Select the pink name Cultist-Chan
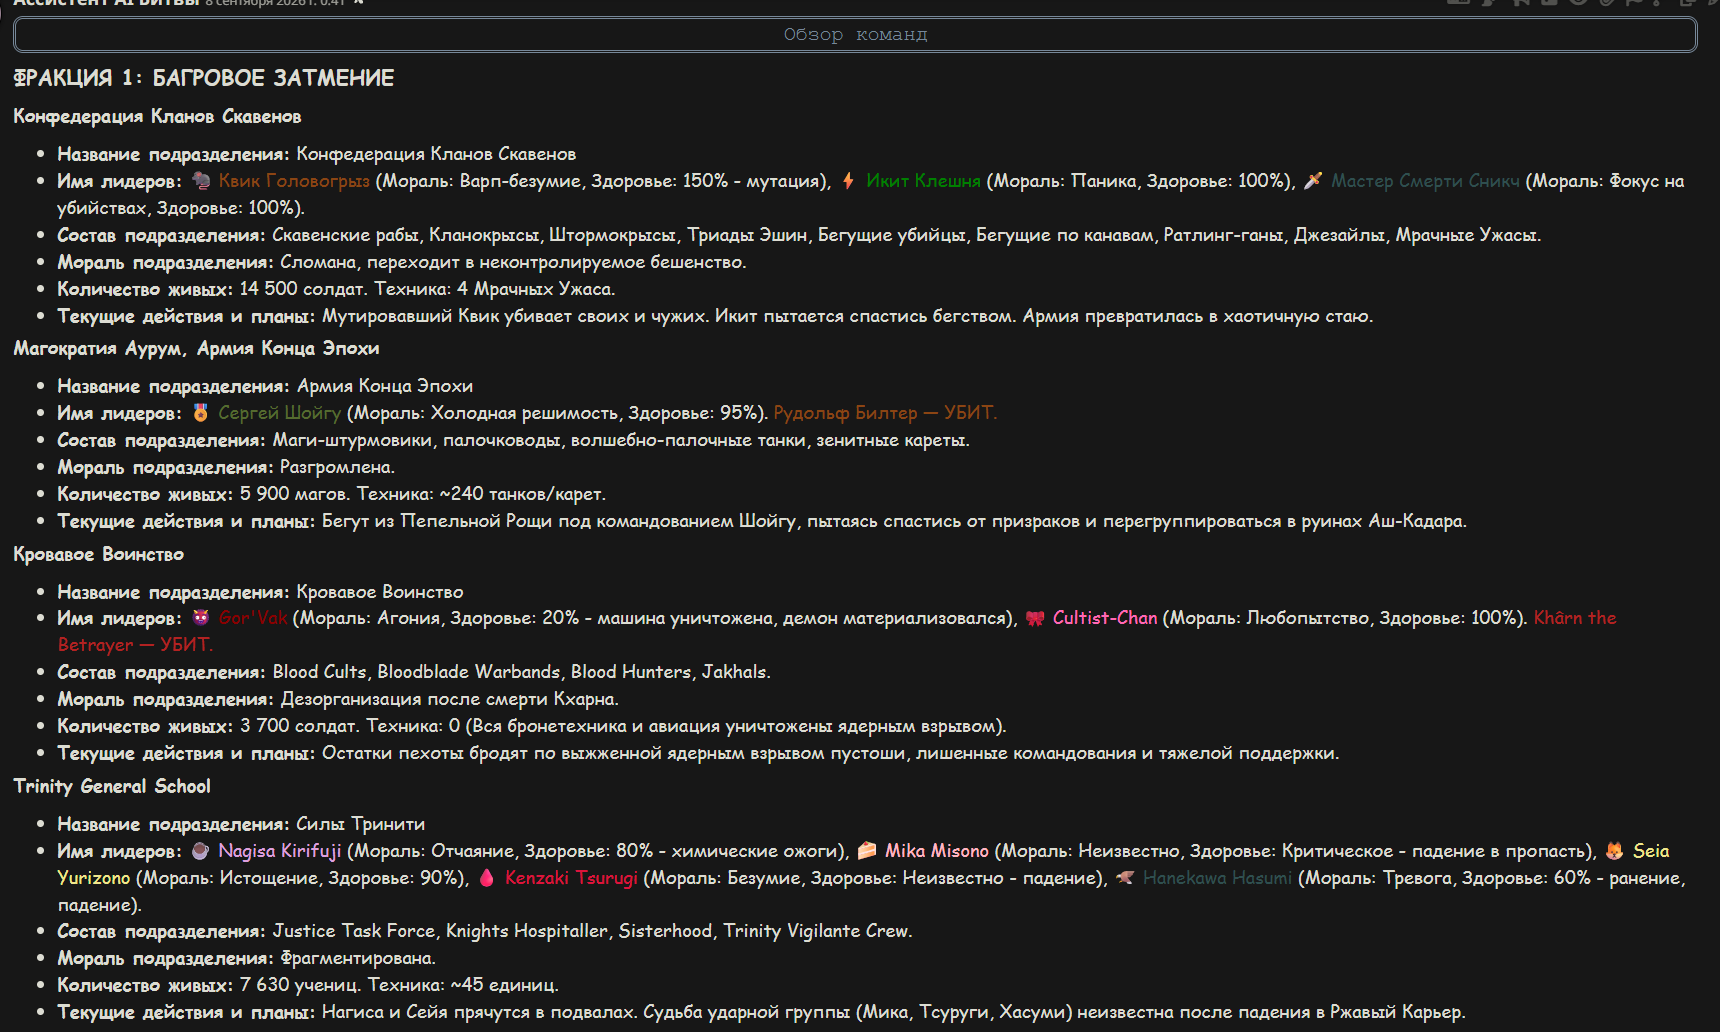 pos(1105,618)
